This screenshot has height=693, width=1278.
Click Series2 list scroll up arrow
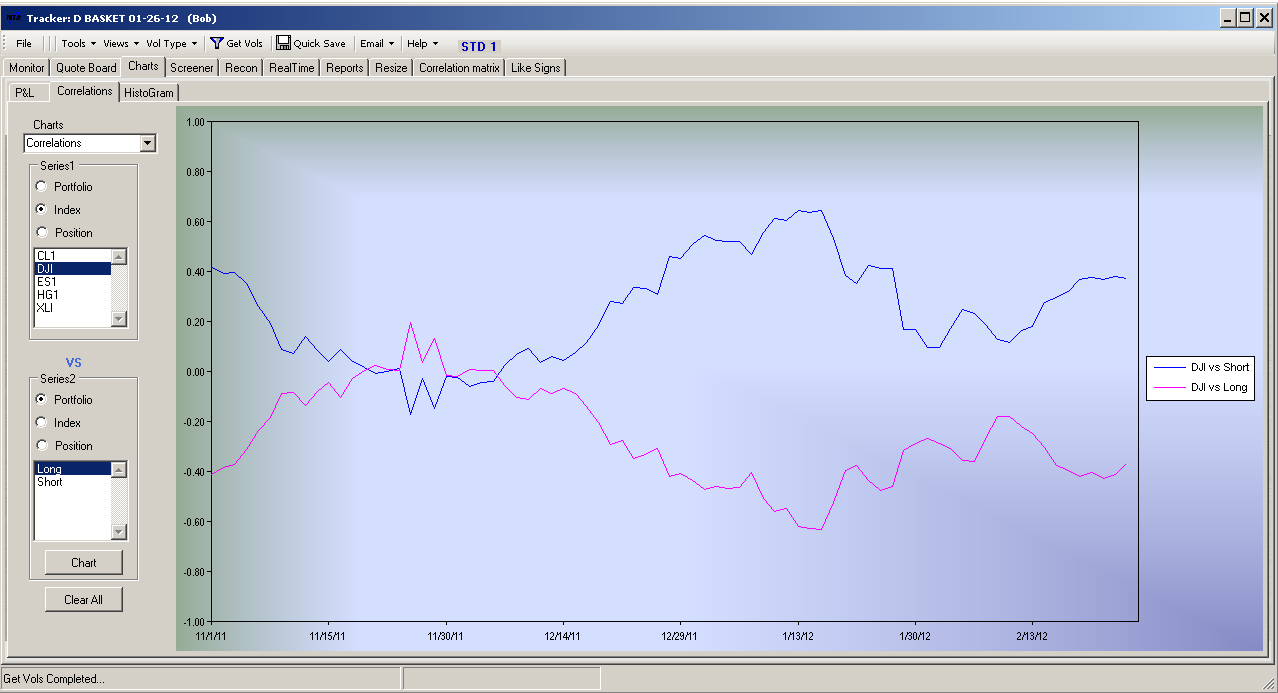[x=119, y=470]
